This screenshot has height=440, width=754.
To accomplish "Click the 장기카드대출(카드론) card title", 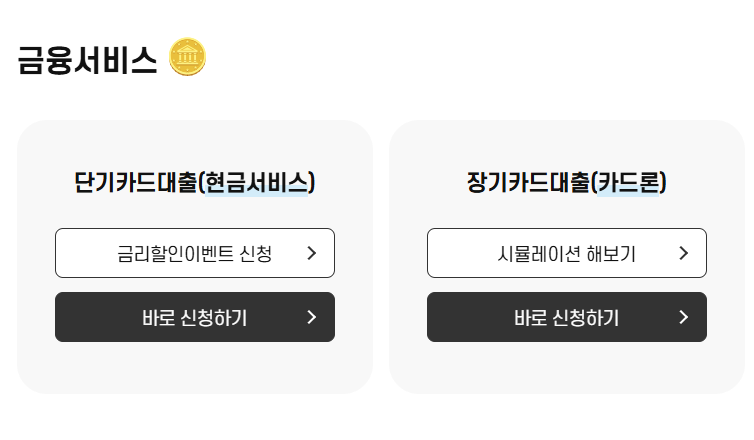I will point(567,182).
